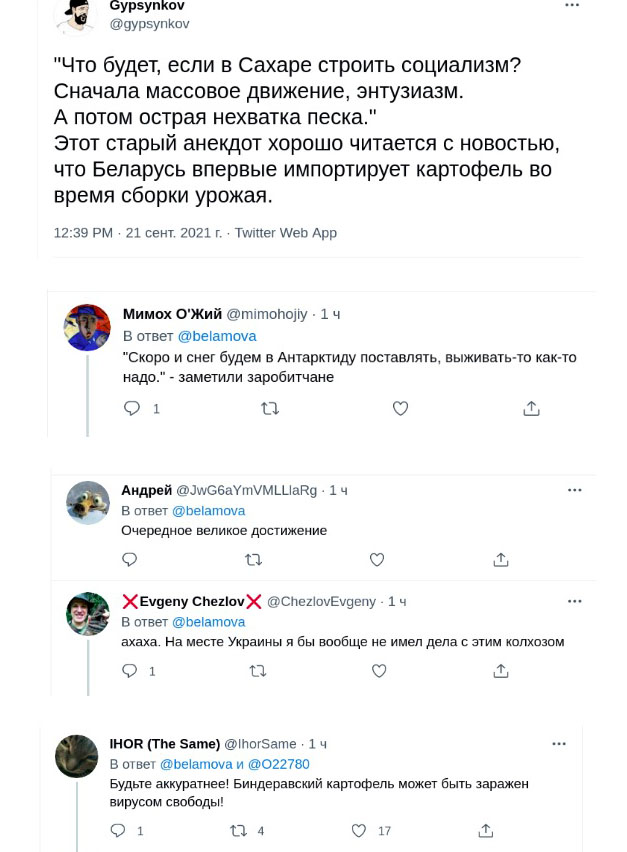The height and width of the screenshot is (852, 627).
Task: Retweet Мимох О'Жий's reply
Action: point(270,408)
